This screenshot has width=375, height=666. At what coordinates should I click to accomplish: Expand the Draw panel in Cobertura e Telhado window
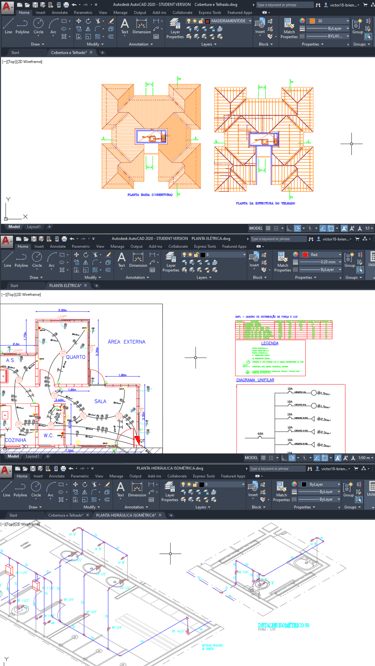point(37,44)
